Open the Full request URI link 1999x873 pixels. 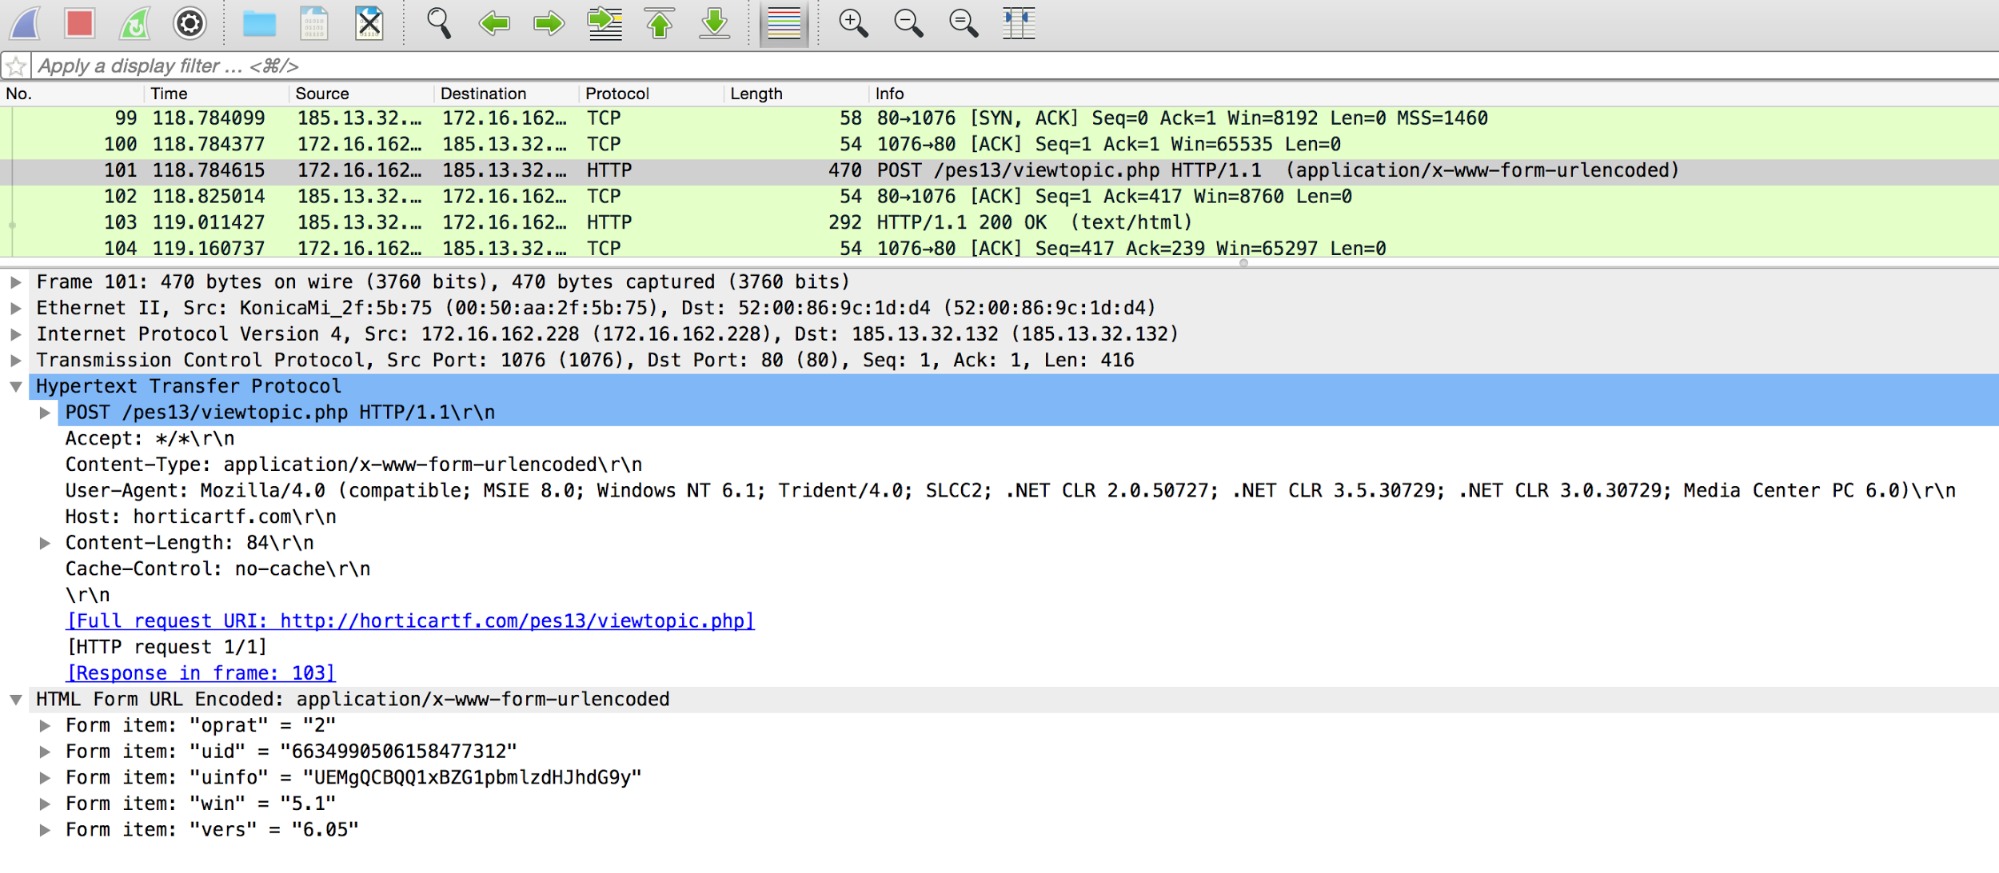point(410,621)
